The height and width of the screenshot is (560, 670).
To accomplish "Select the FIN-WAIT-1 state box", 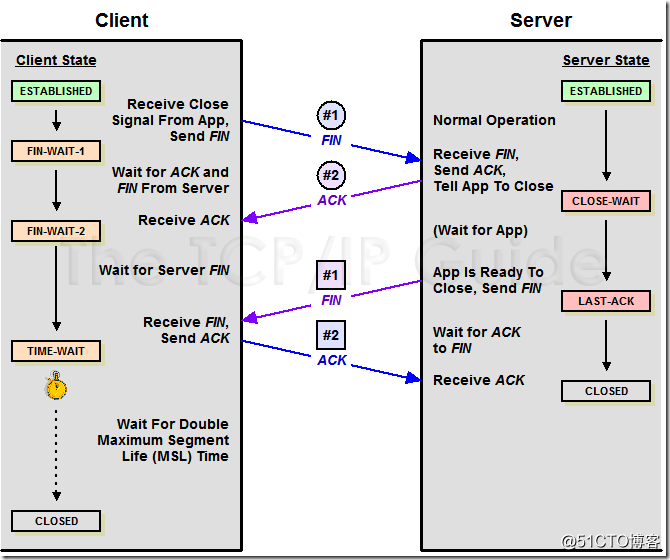I will [56, 151].
